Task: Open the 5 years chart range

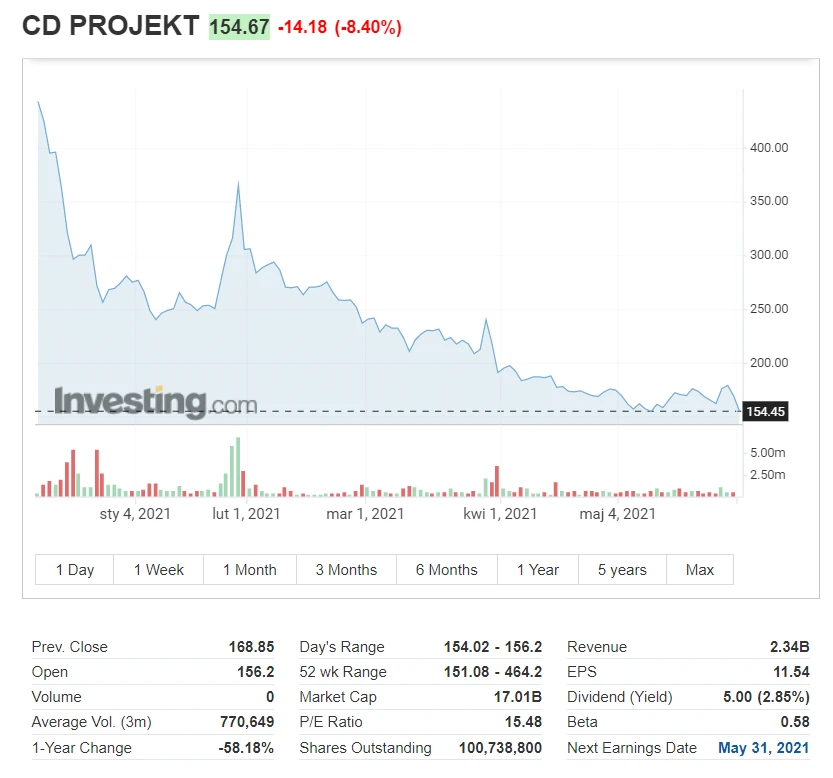Action: 622,570
